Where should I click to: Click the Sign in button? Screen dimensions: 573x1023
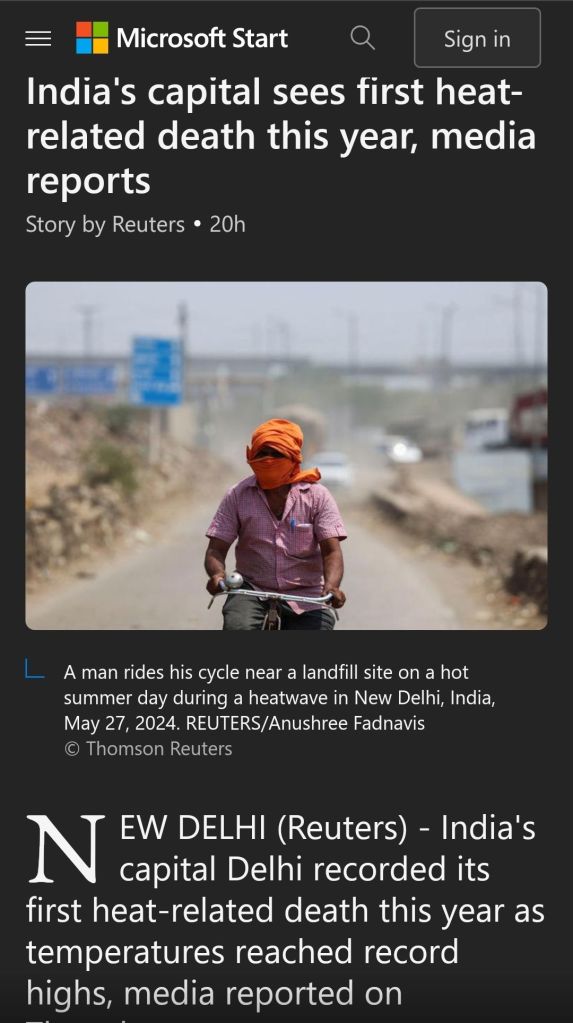pos(477,38)
